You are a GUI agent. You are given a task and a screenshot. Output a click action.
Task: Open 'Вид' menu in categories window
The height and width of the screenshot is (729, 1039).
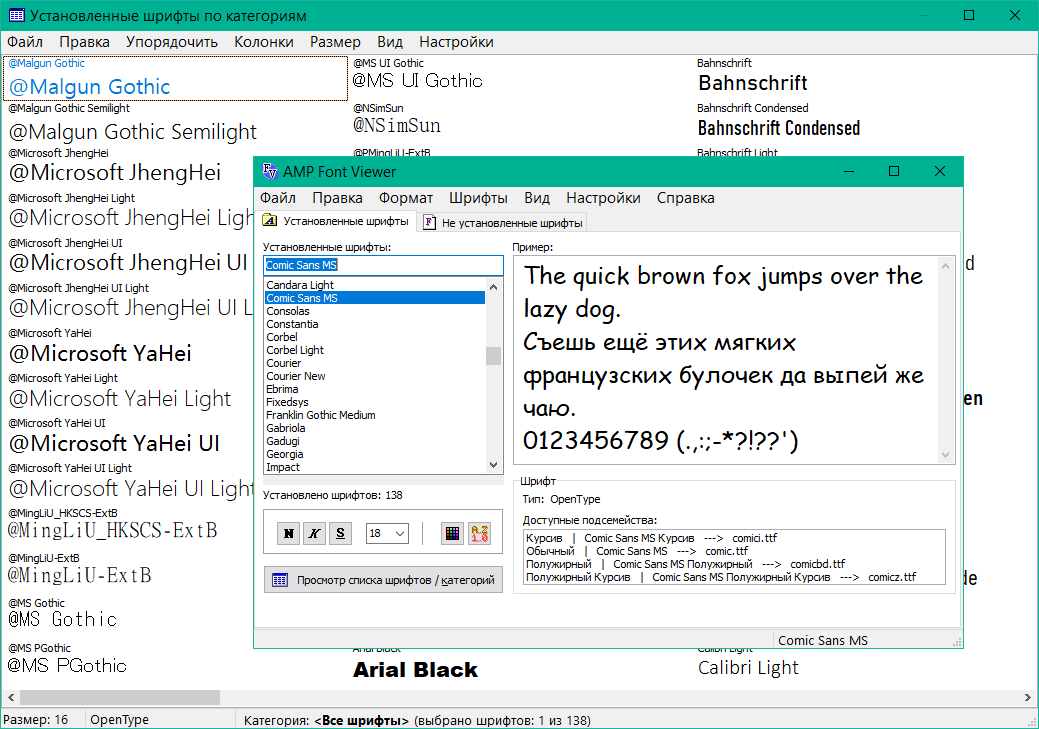(390, 42)
